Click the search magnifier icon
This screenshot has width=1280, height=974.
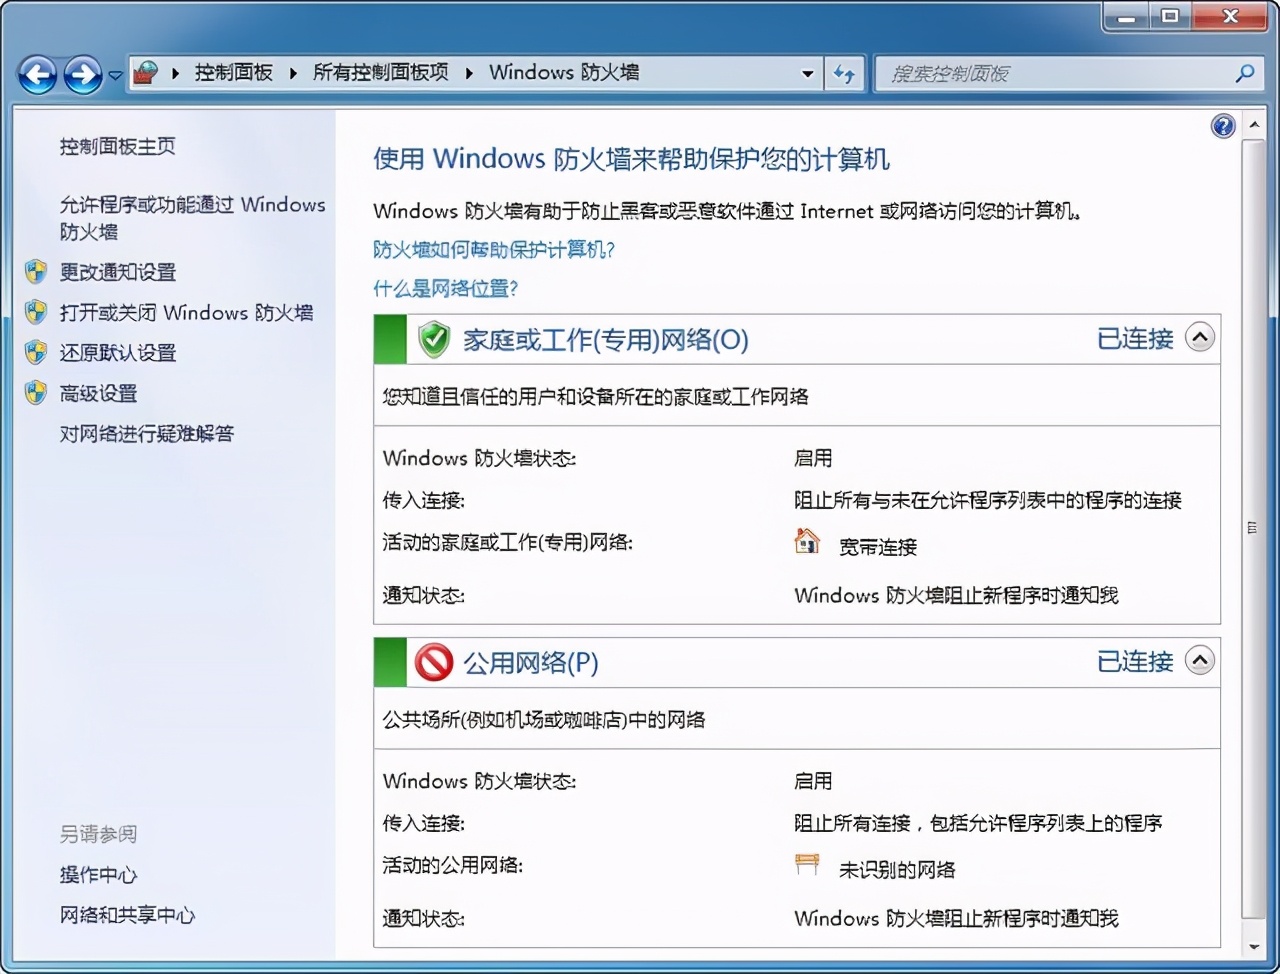pos(1243,73)
